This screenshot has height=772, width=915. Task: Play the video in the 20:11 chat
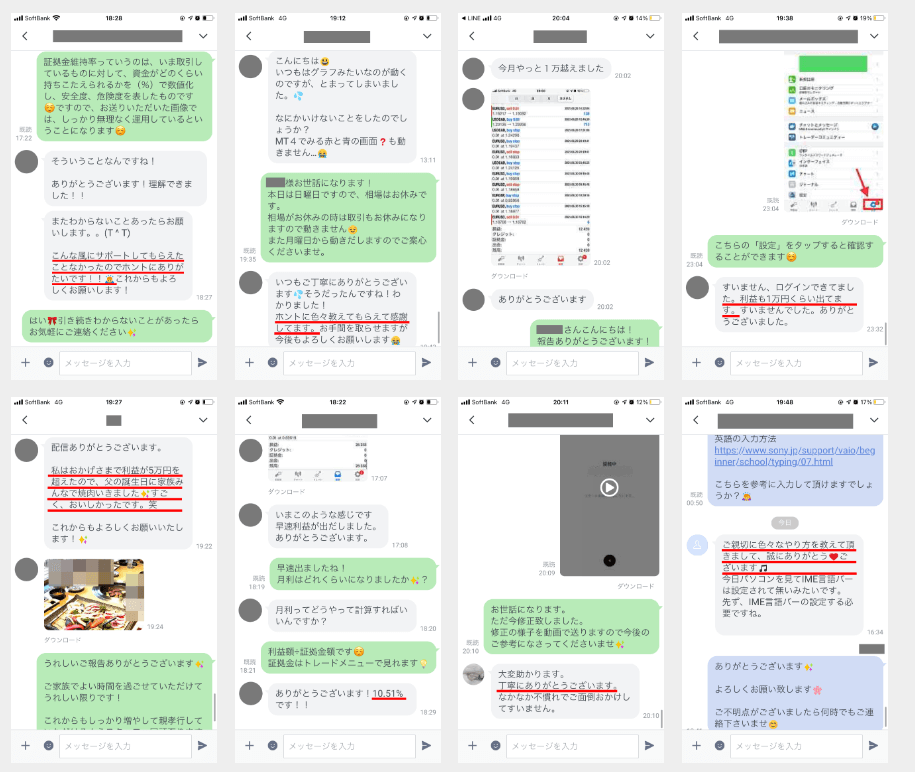tap(609, 488)
